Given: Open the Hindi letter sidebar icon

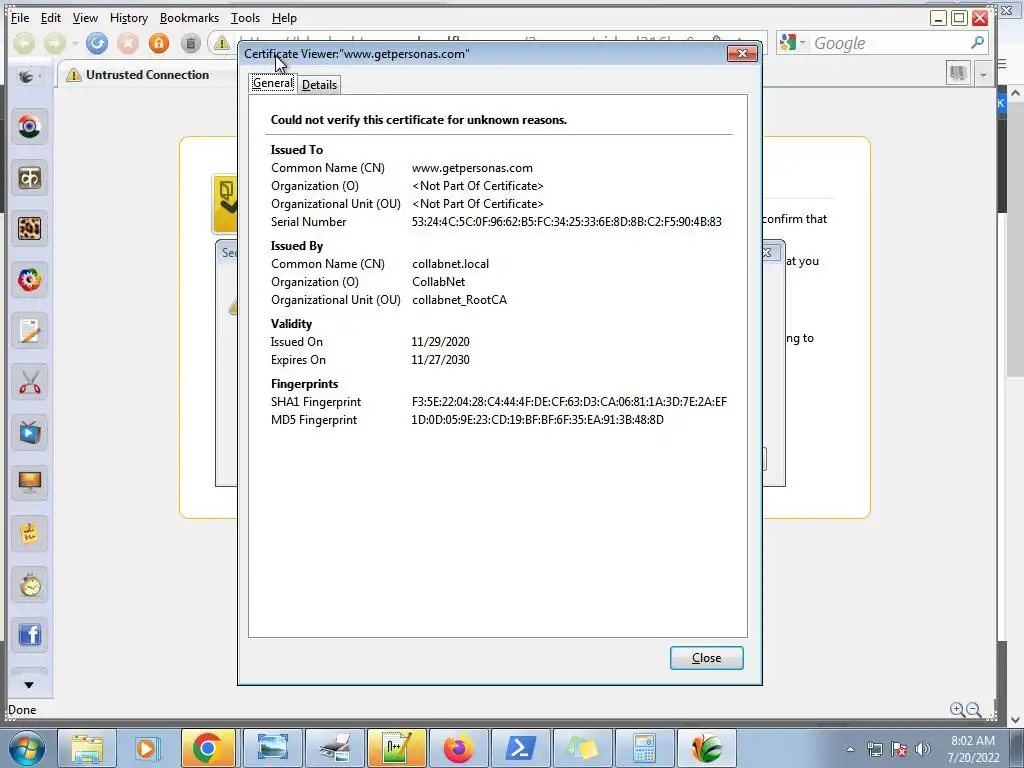Looking at the screenshot, I should (29, 178).
